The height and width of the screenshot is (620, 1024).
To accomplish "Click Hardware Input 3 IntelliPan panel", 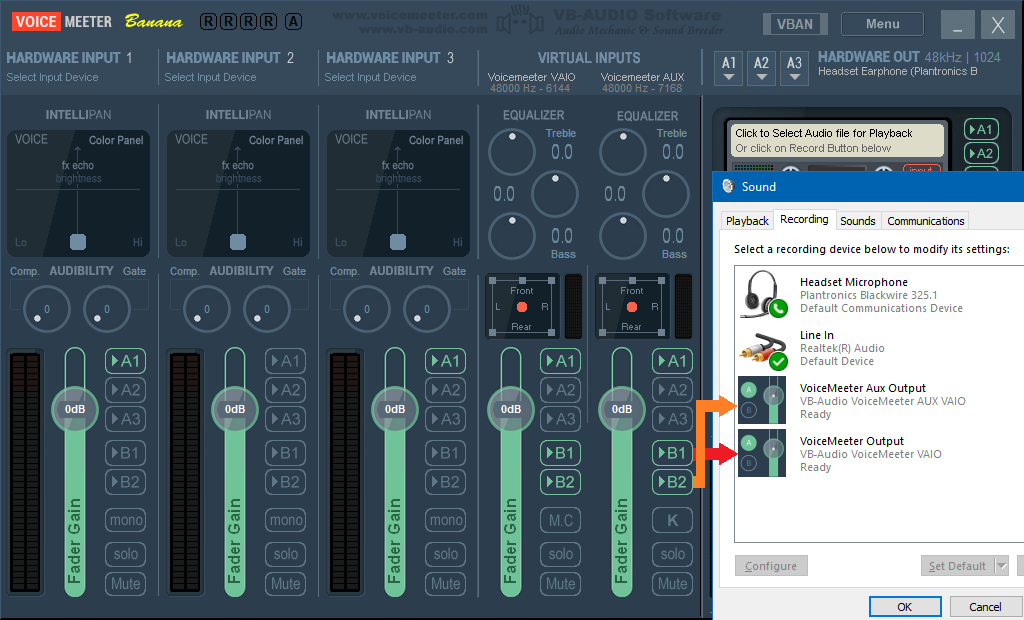I will click(x=398, y=193).
